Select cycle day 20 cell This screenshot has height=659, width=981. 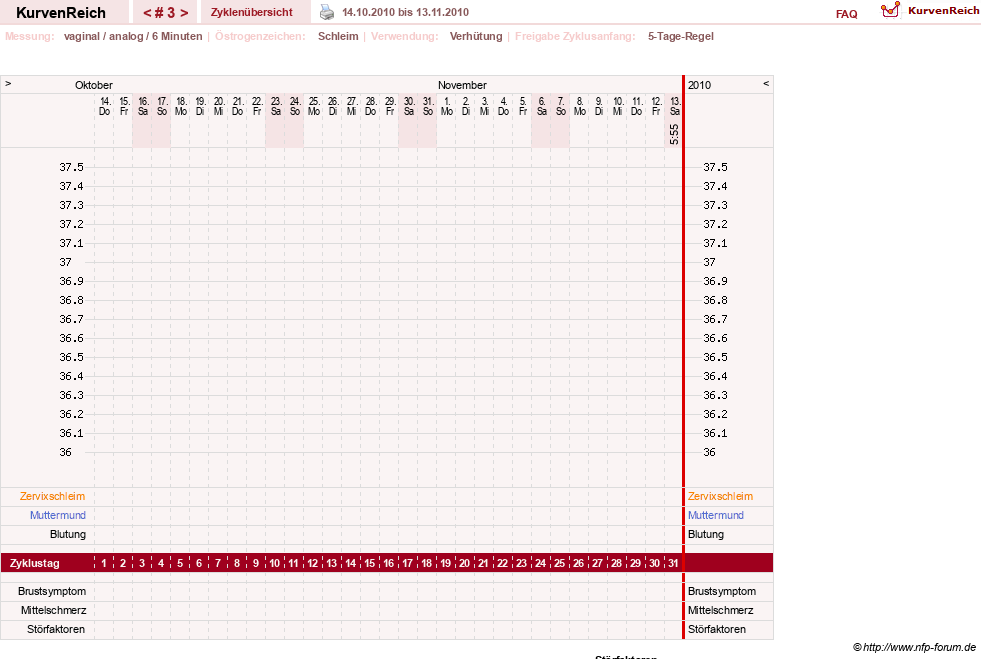464,563
